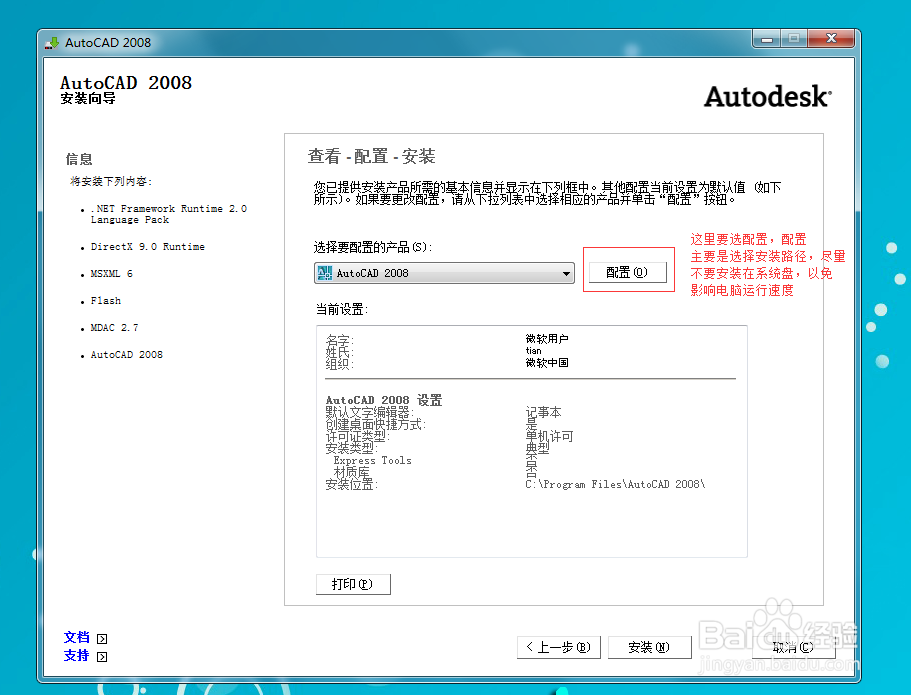The image size is (911, 695).
Task: Click the '当前设置:' label
Action: point(342,309)
